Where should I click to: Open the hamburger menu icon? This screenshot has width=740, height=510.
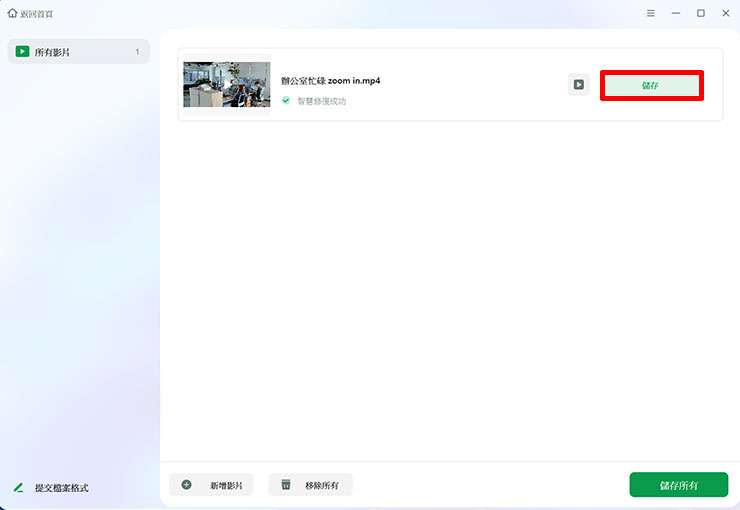[650, 13]
